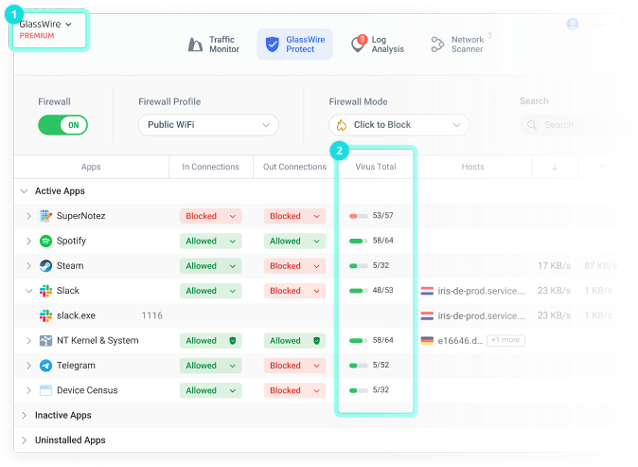Sort by the download arrow column
This screenshot has width=638, height=467.
point(555,167)
